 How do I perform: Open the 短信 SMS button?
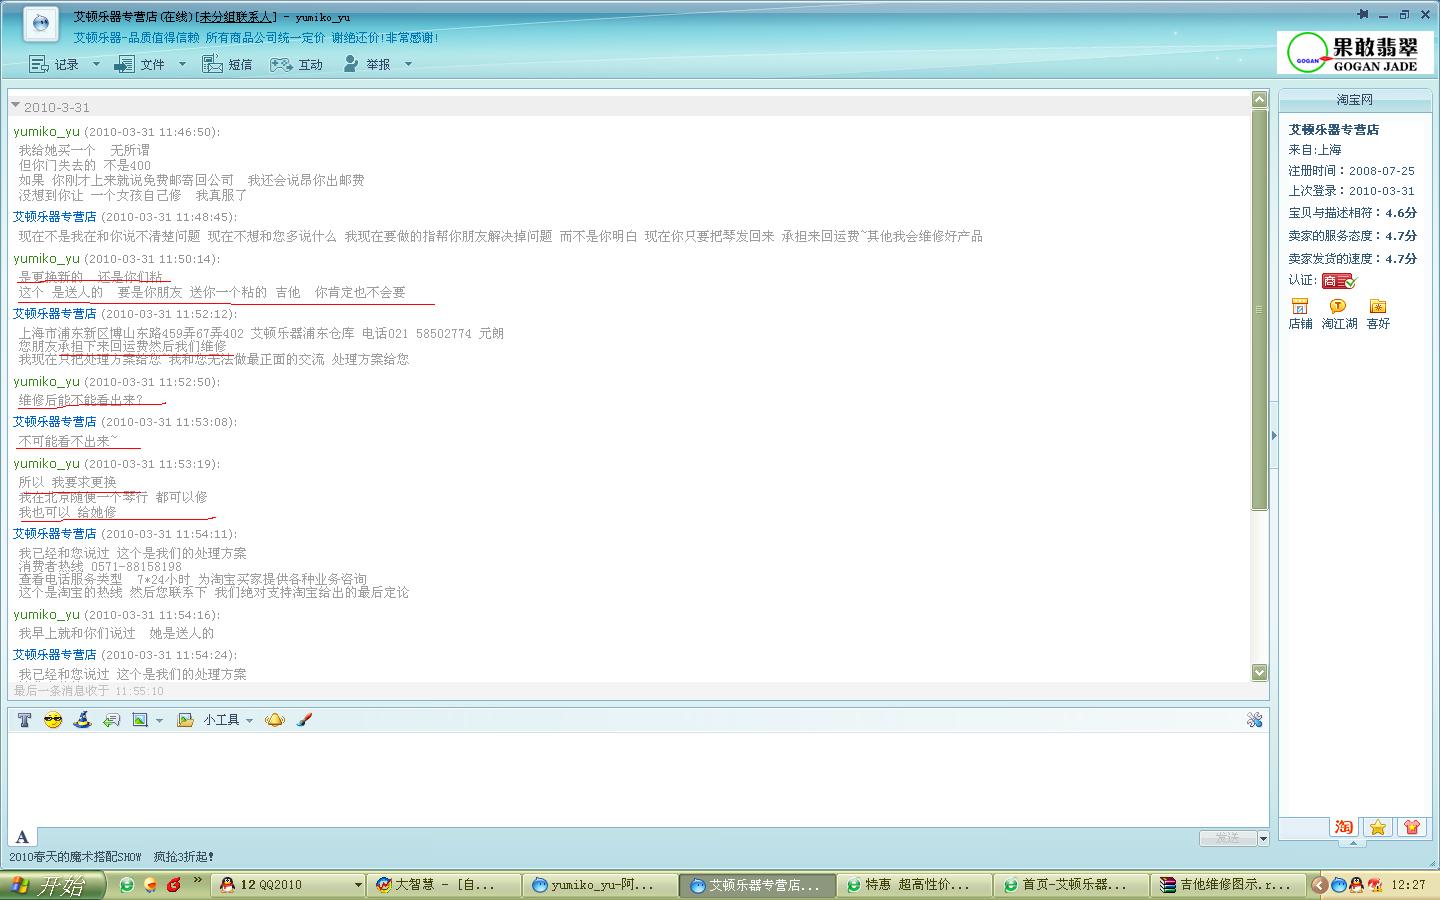click(x=227, y=64)
